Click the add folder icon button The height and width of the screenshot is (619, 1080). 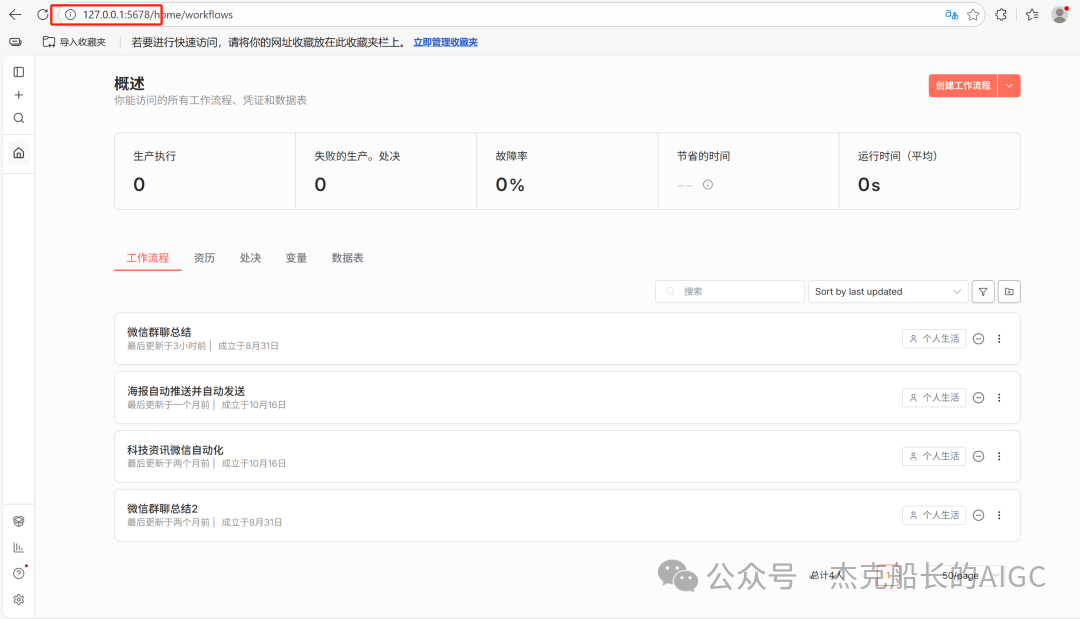tap(1009, 292)
